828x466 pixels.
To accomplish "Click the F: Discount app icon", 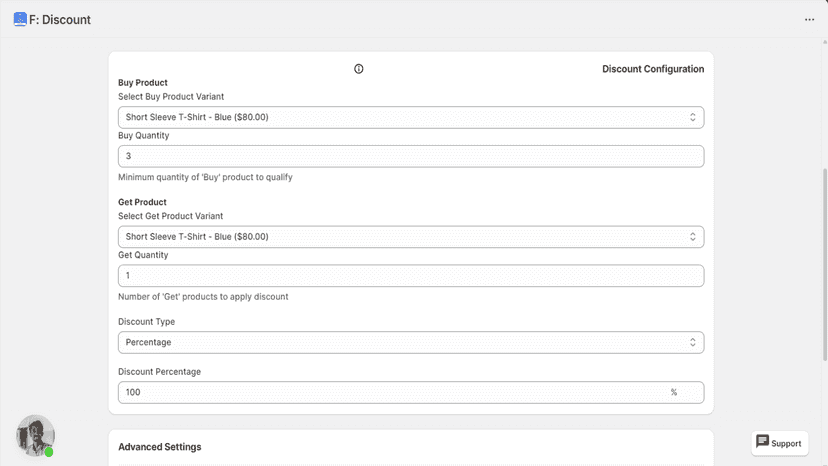I will click(20, 20).
